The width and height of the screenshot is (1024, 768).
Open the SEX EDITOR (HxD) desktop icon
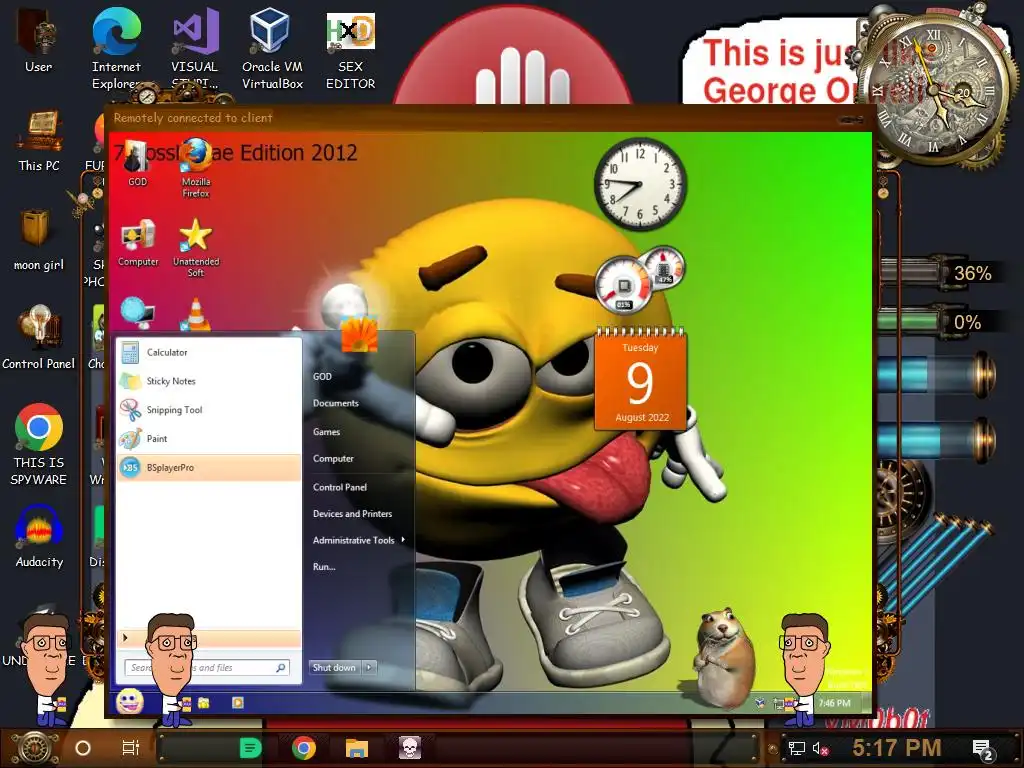point(350,51)
